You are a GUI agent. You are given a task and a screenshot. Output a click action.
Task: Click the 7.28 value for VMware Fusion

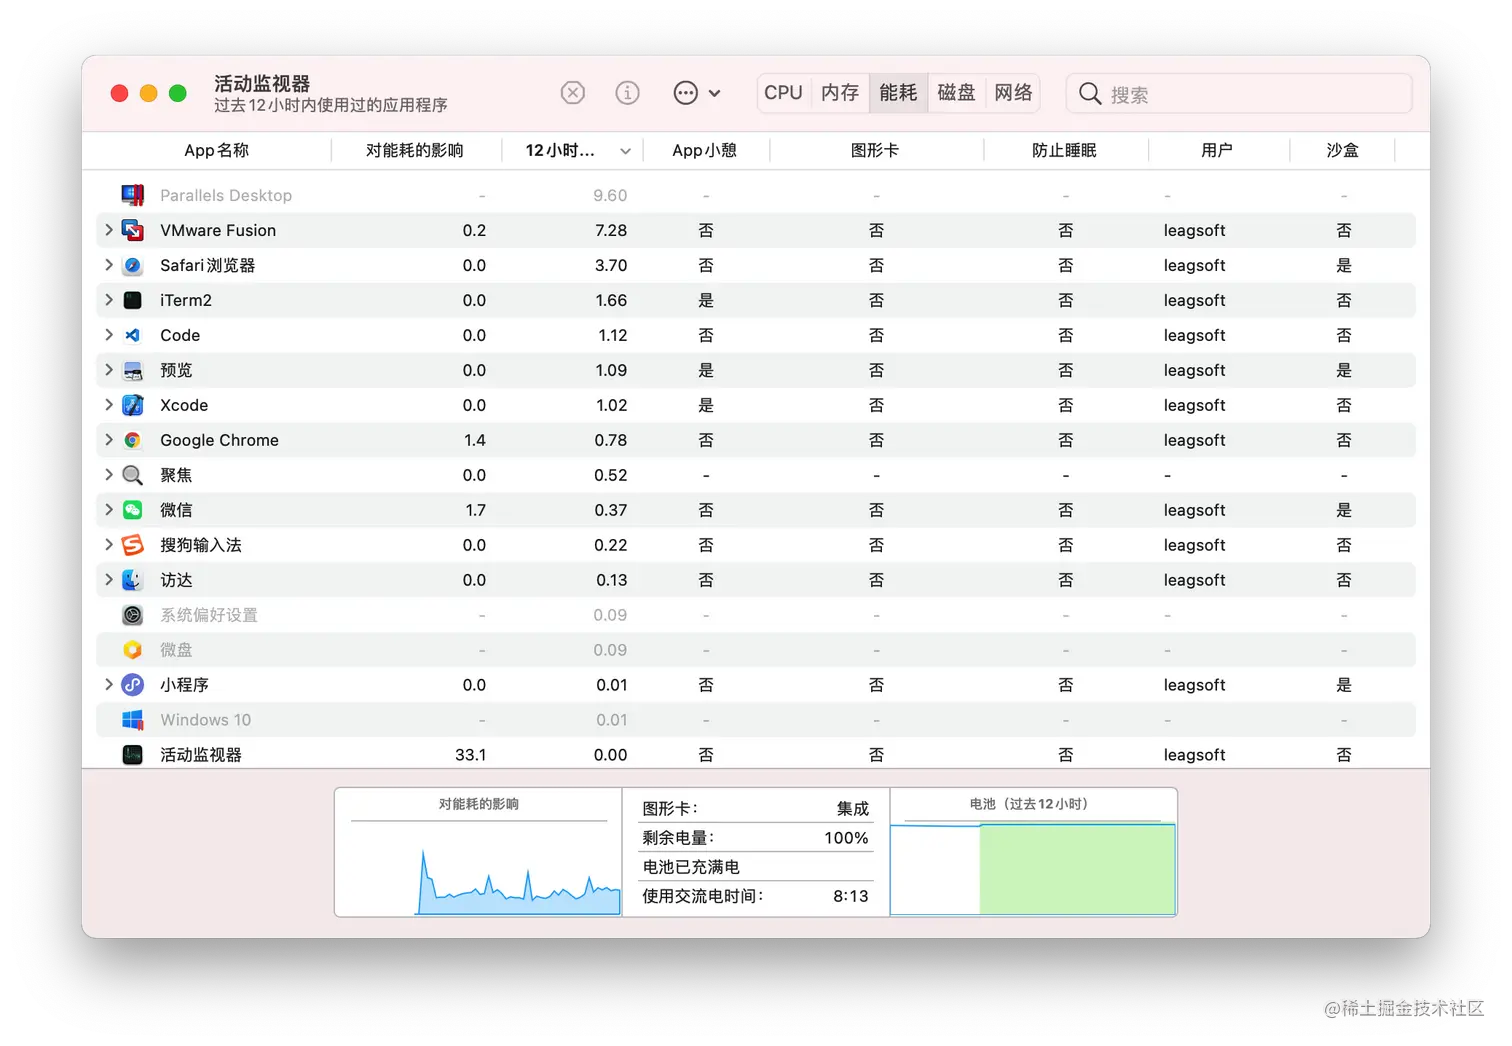tap(611, 230)
